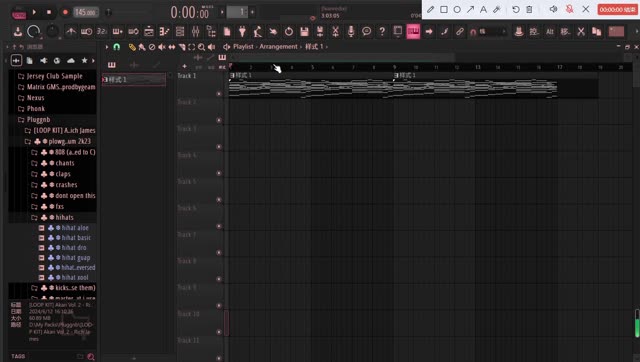Click the microphone recording icon in toolbar
This screenshot has width=640, height=362.
pos(351,31)
